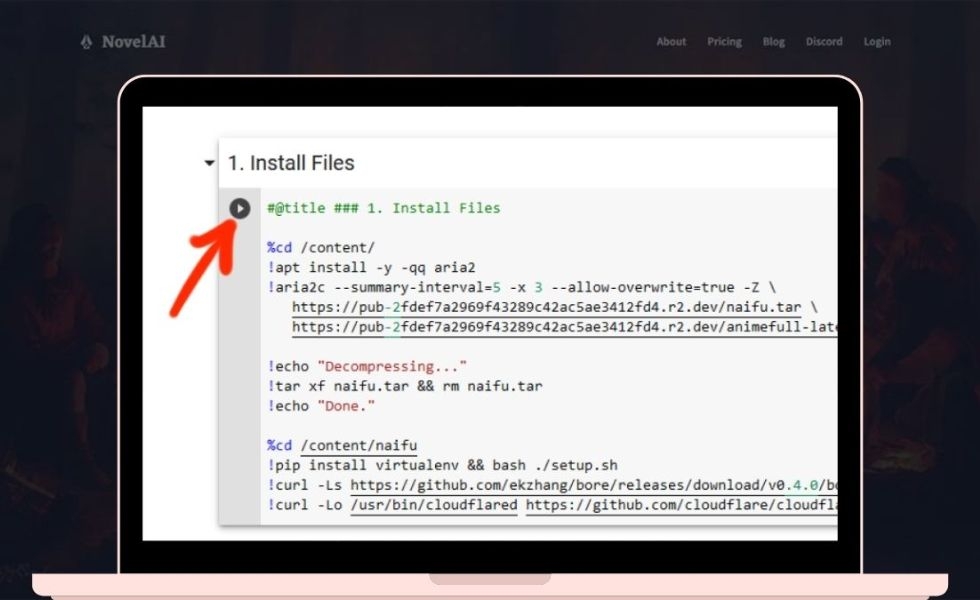Click the /usr/bin/cloudflared path
980x600 pixels.
(434, 505)
